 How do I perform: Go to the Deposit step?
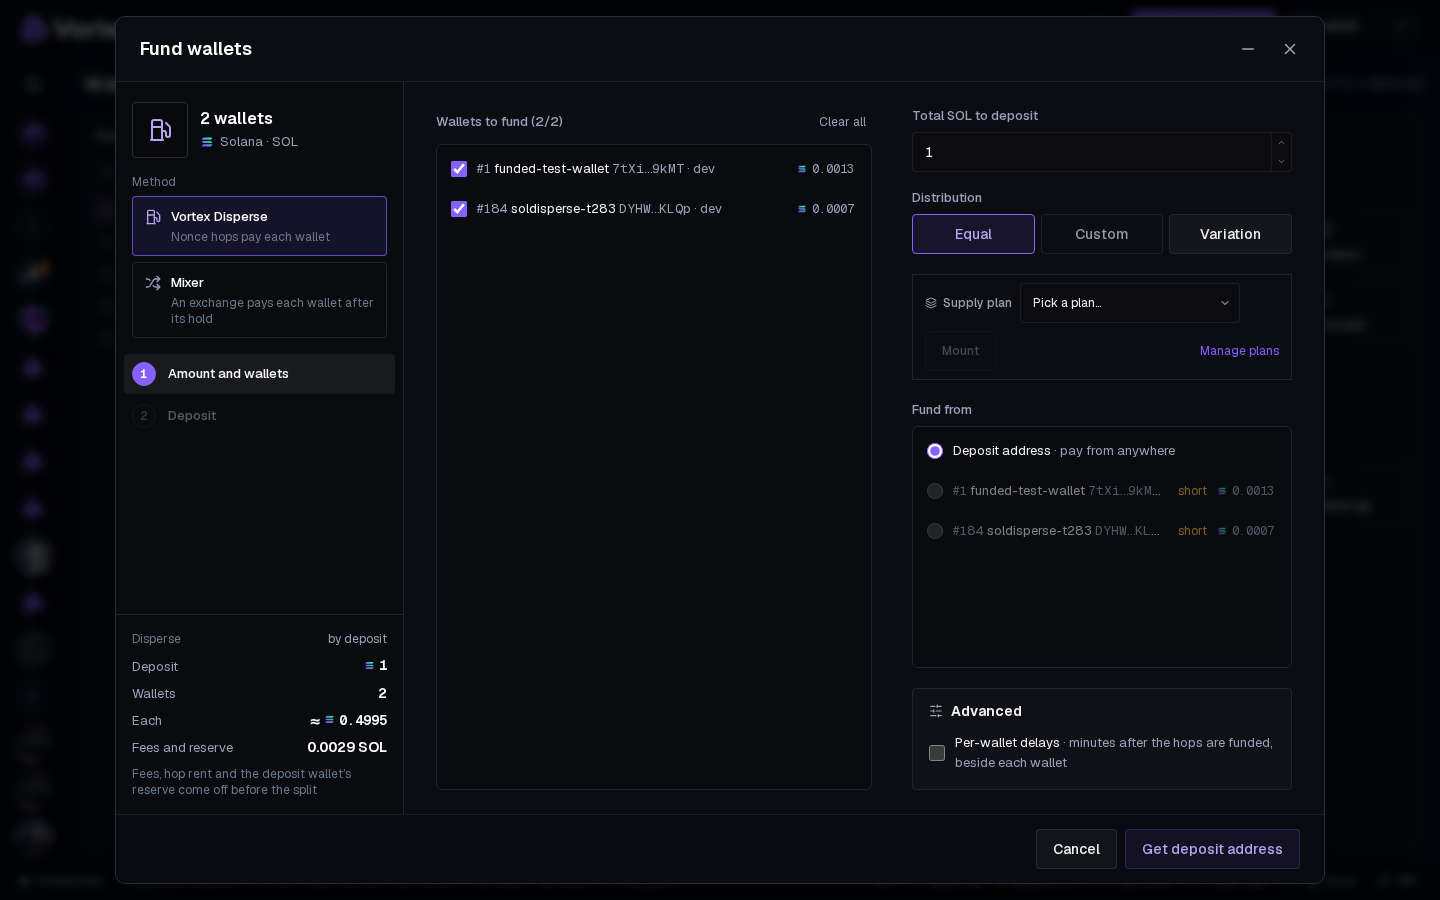click(259, 416)
